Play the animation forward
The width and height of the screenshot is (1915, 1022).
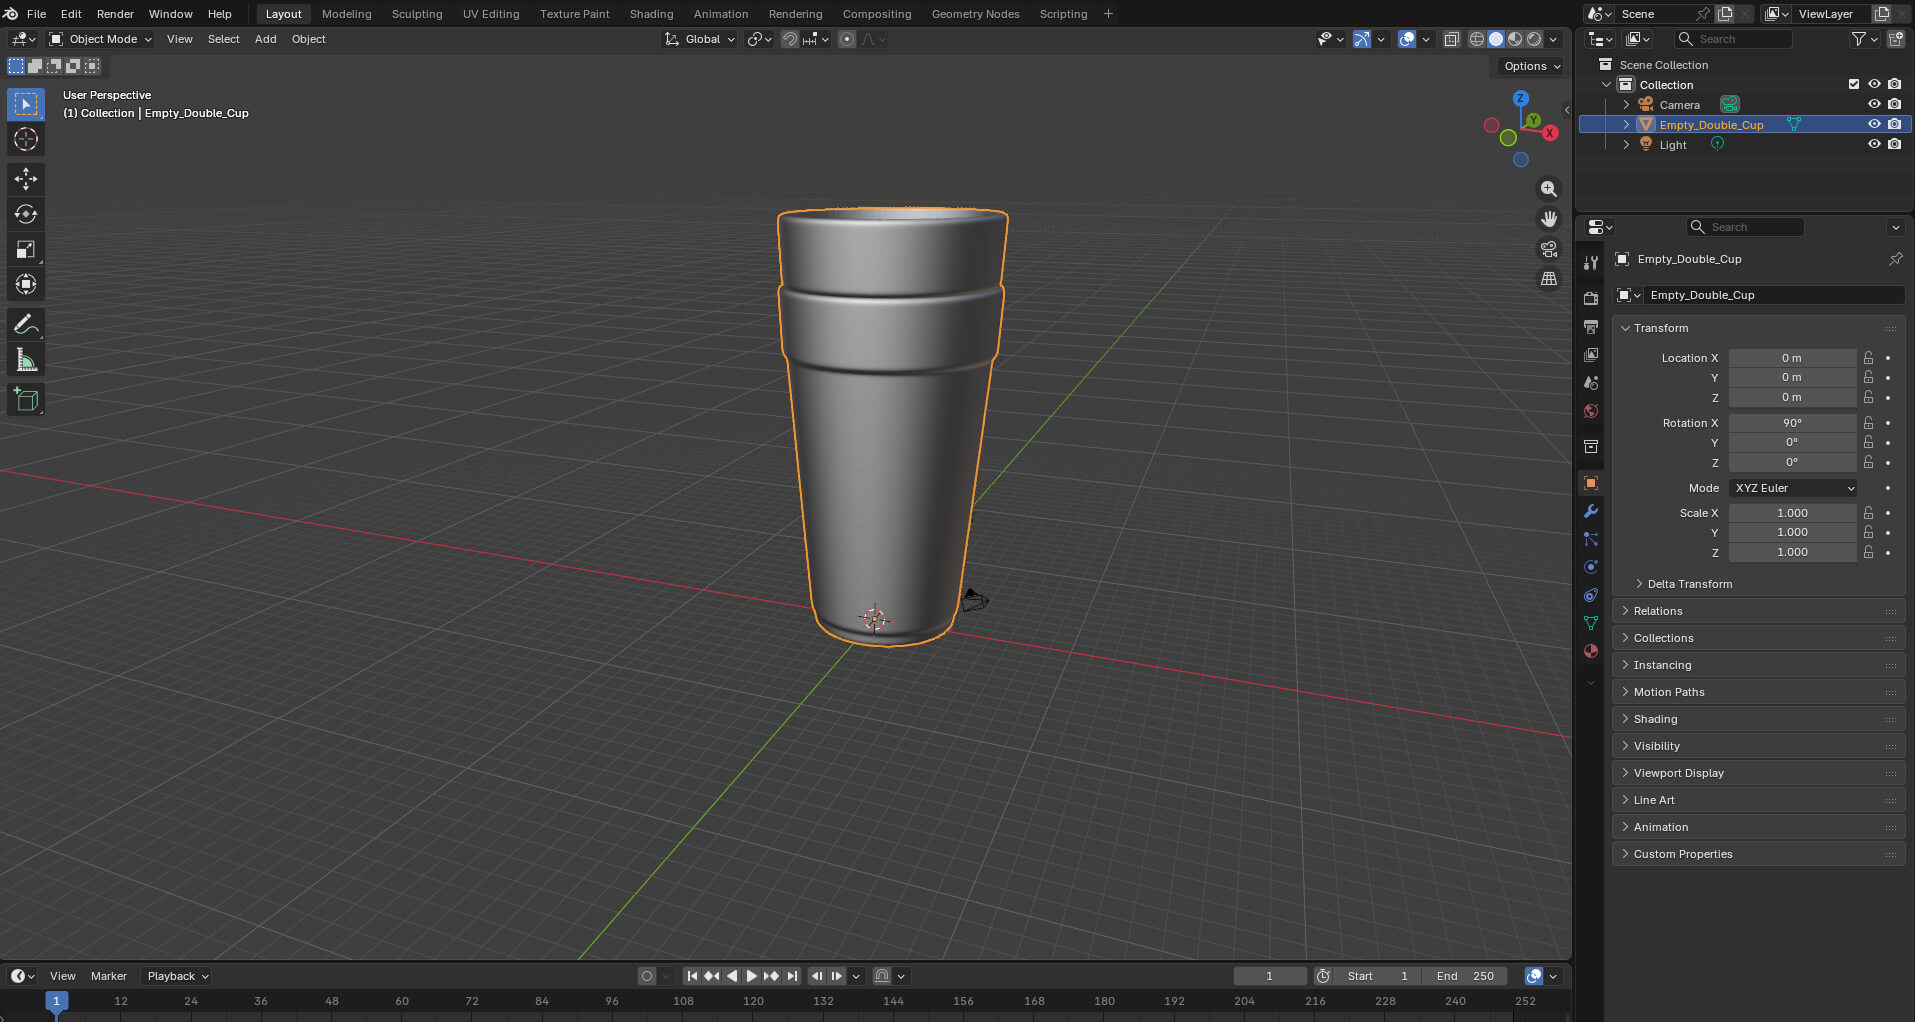coord(751,976)
